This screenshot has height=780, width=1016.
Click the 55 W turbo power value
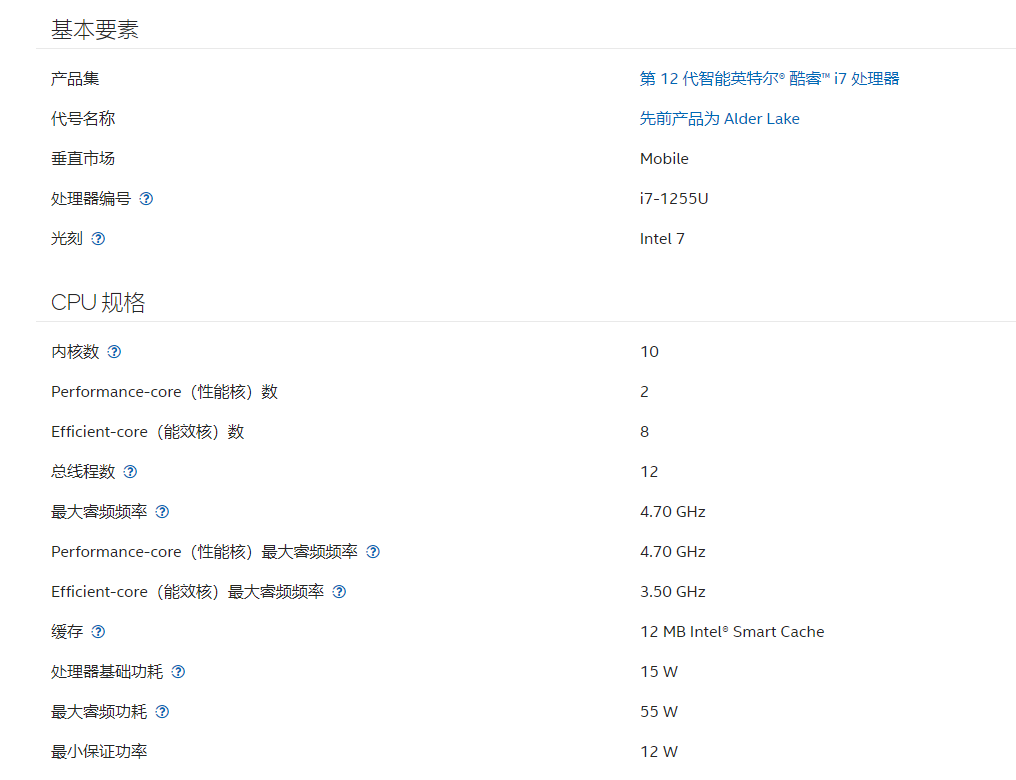click(x=659, y=712)
